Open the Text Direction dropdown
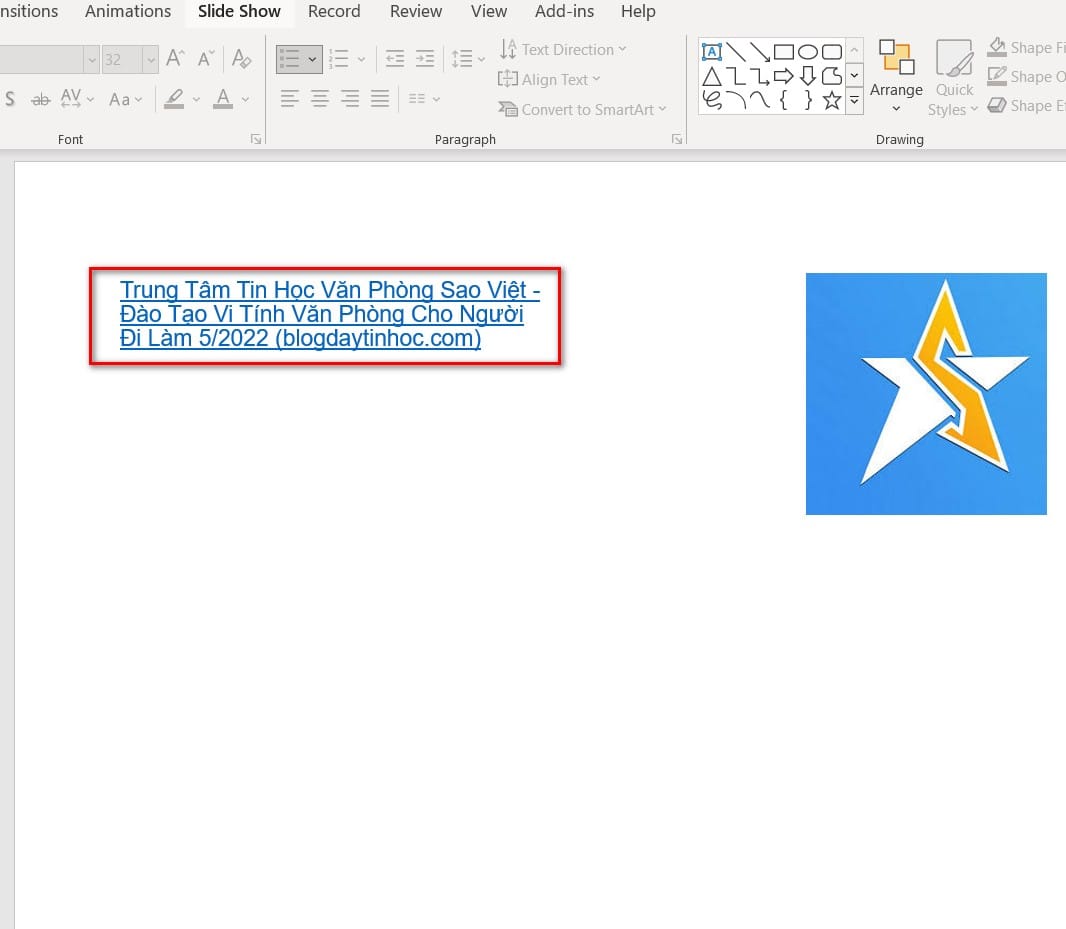The height and width of the screenshot is (929, 1066). tap(562, 50)
